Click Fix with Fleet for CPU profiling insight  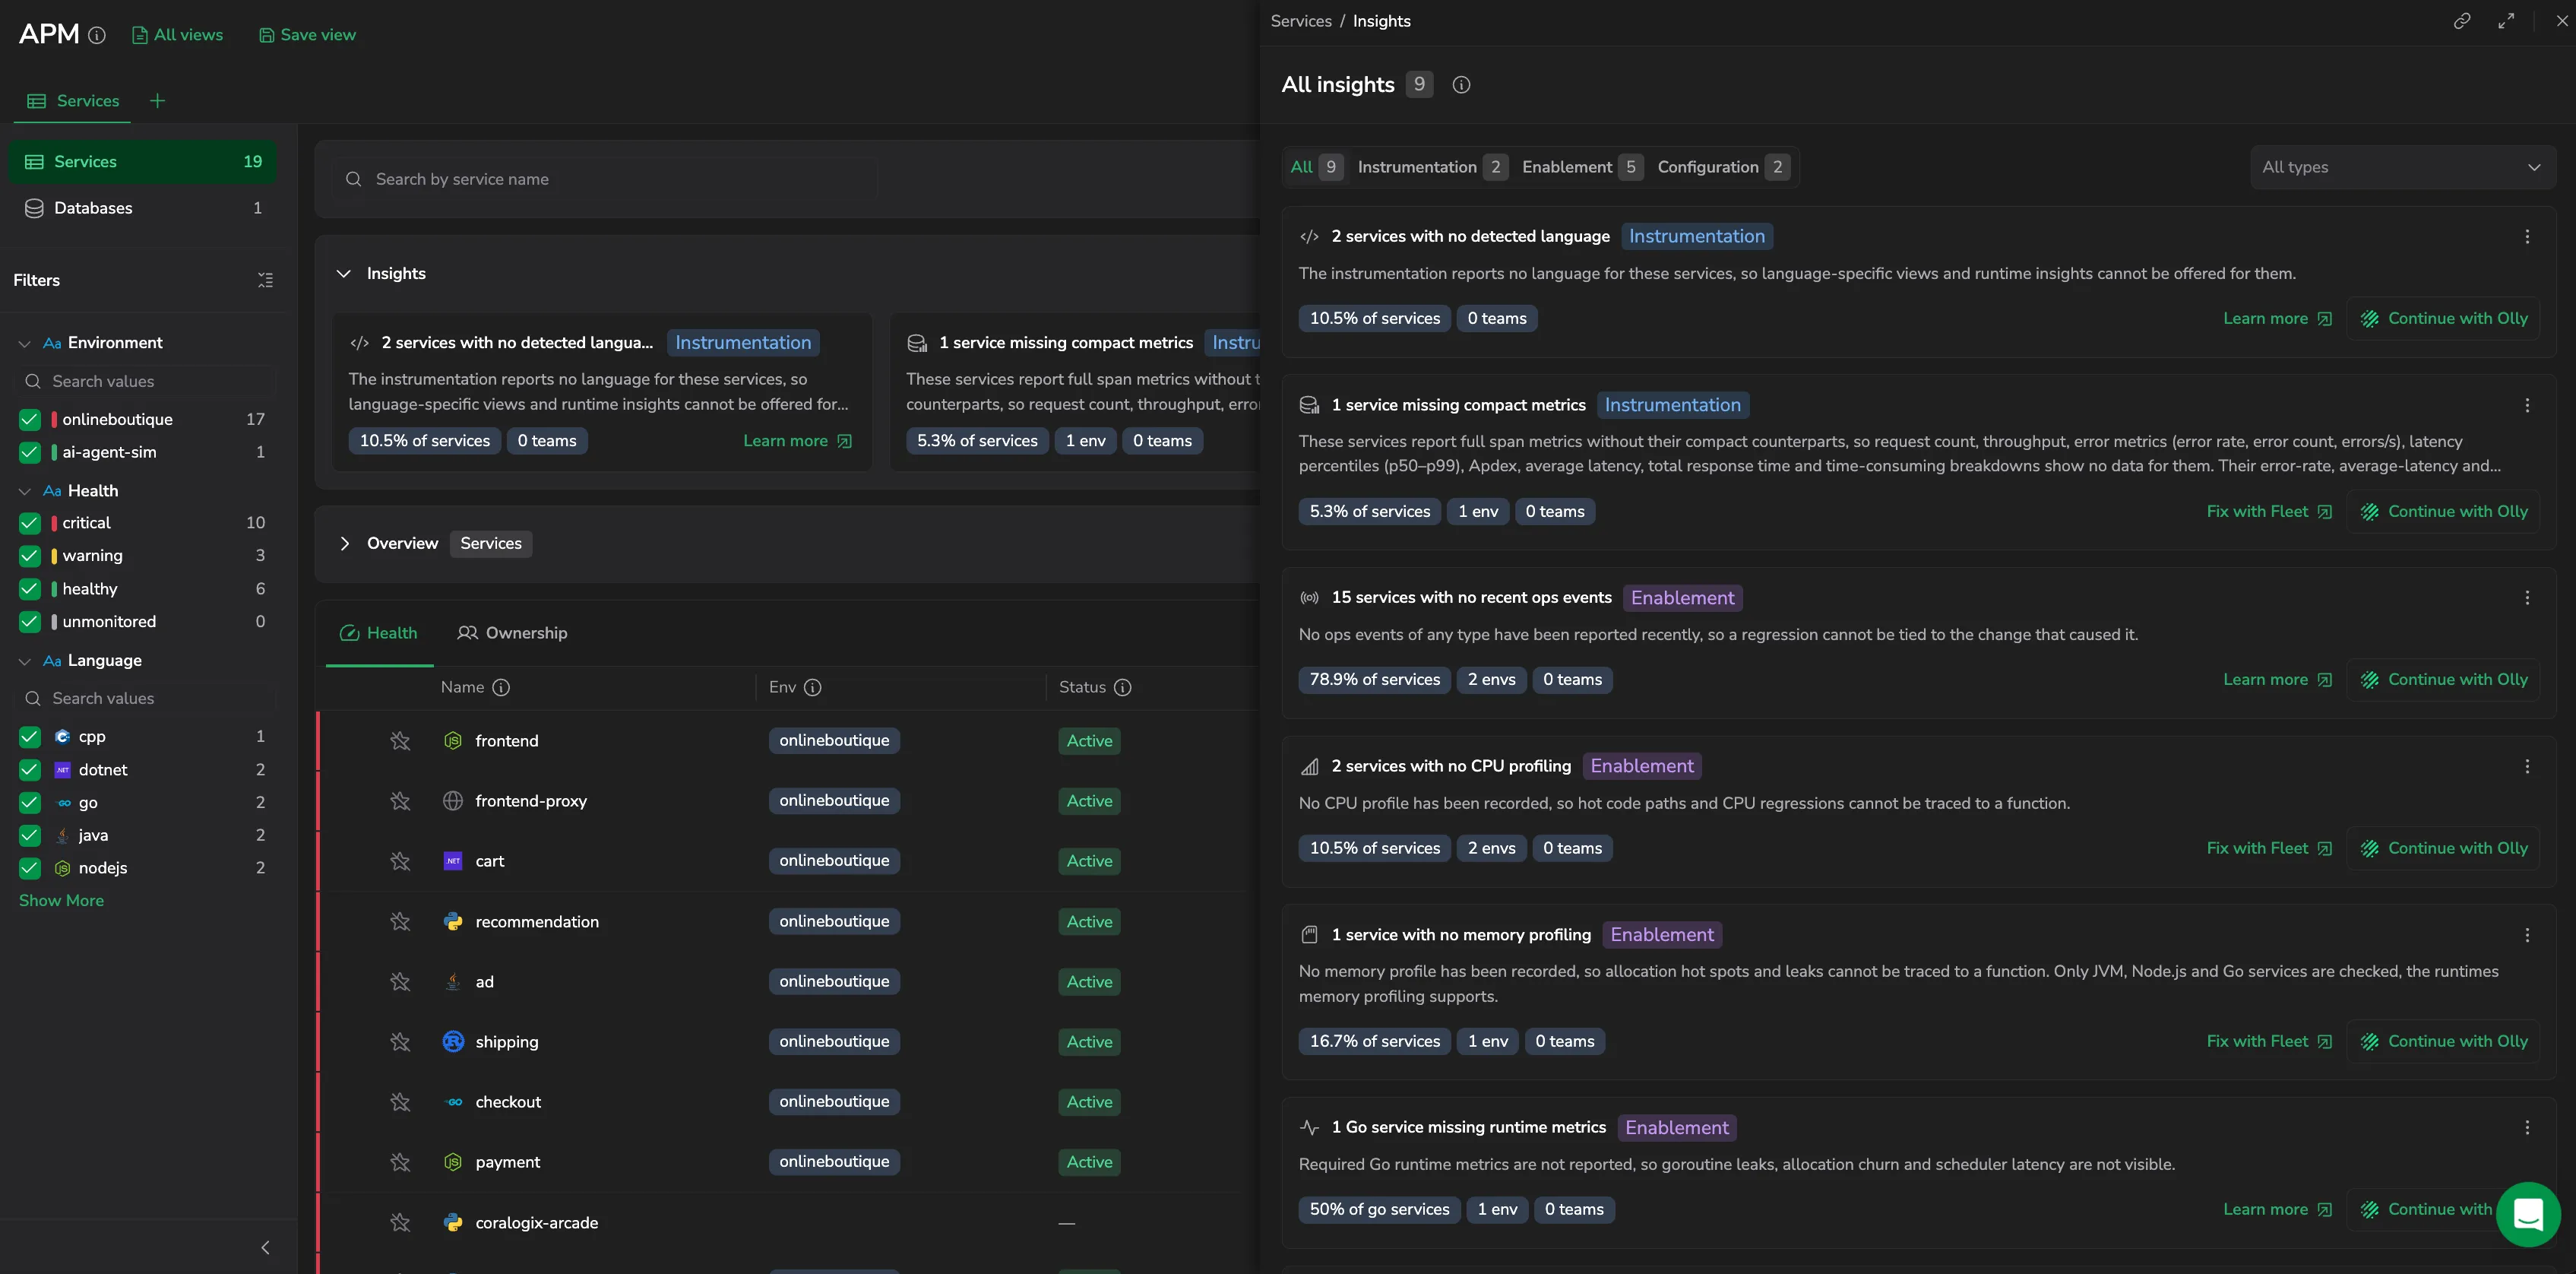point(2268,848)
